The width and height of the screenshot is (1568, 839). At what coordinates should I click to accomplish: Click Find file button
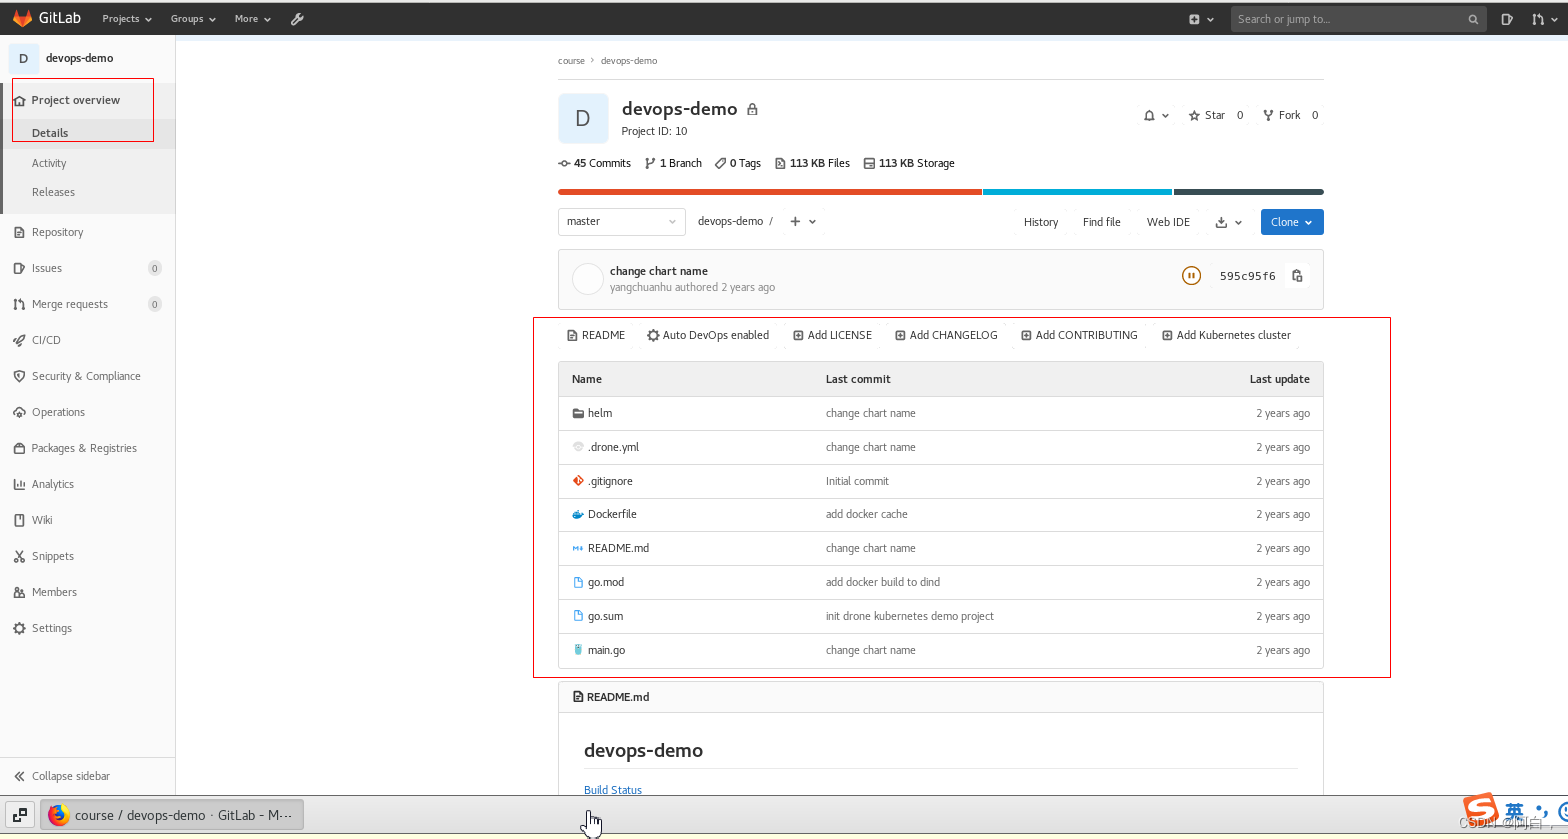point(1101,222)
